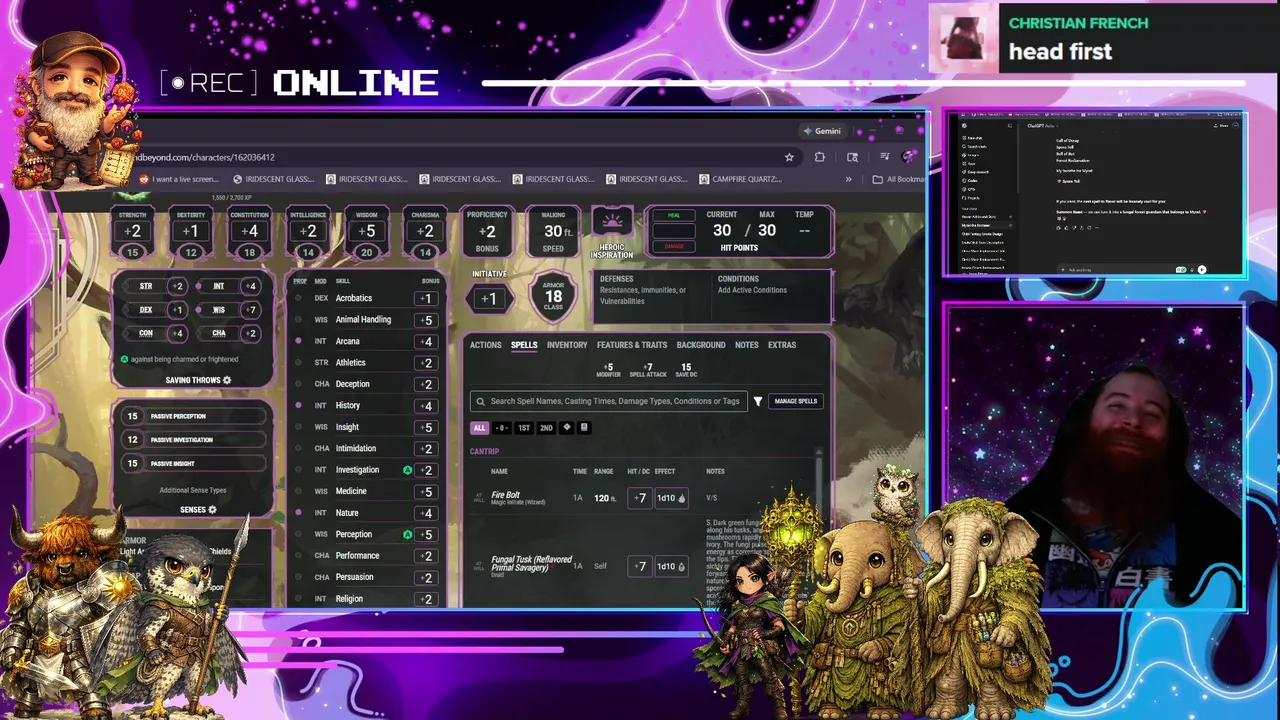
Task: Open the Actions tab
Action: (x=485, y=345)
